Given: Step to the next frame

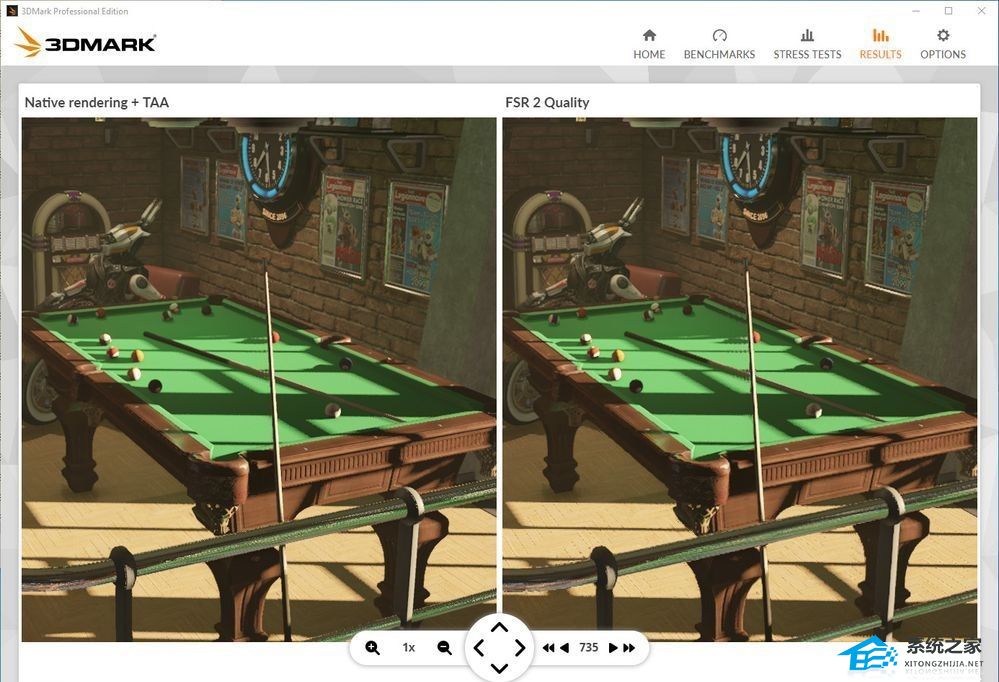Looking at the screenshot, I should coord(613,648).
